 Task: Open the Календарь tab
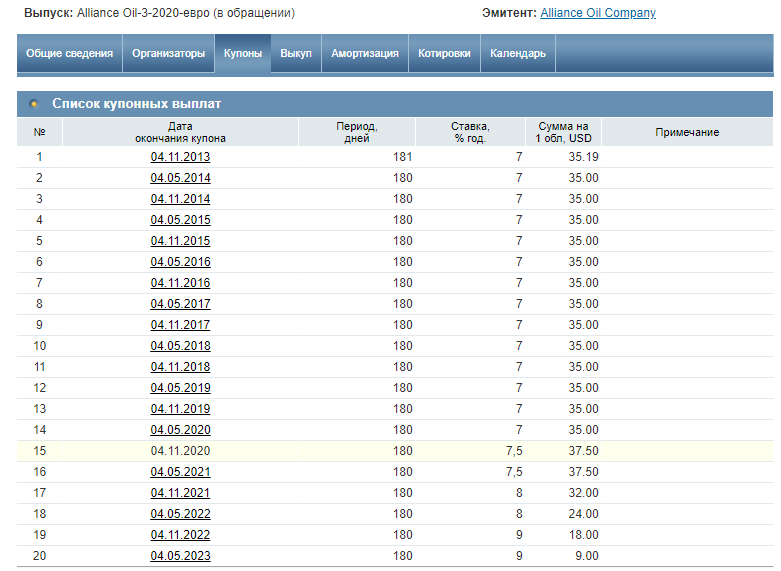tap(518, 54)
